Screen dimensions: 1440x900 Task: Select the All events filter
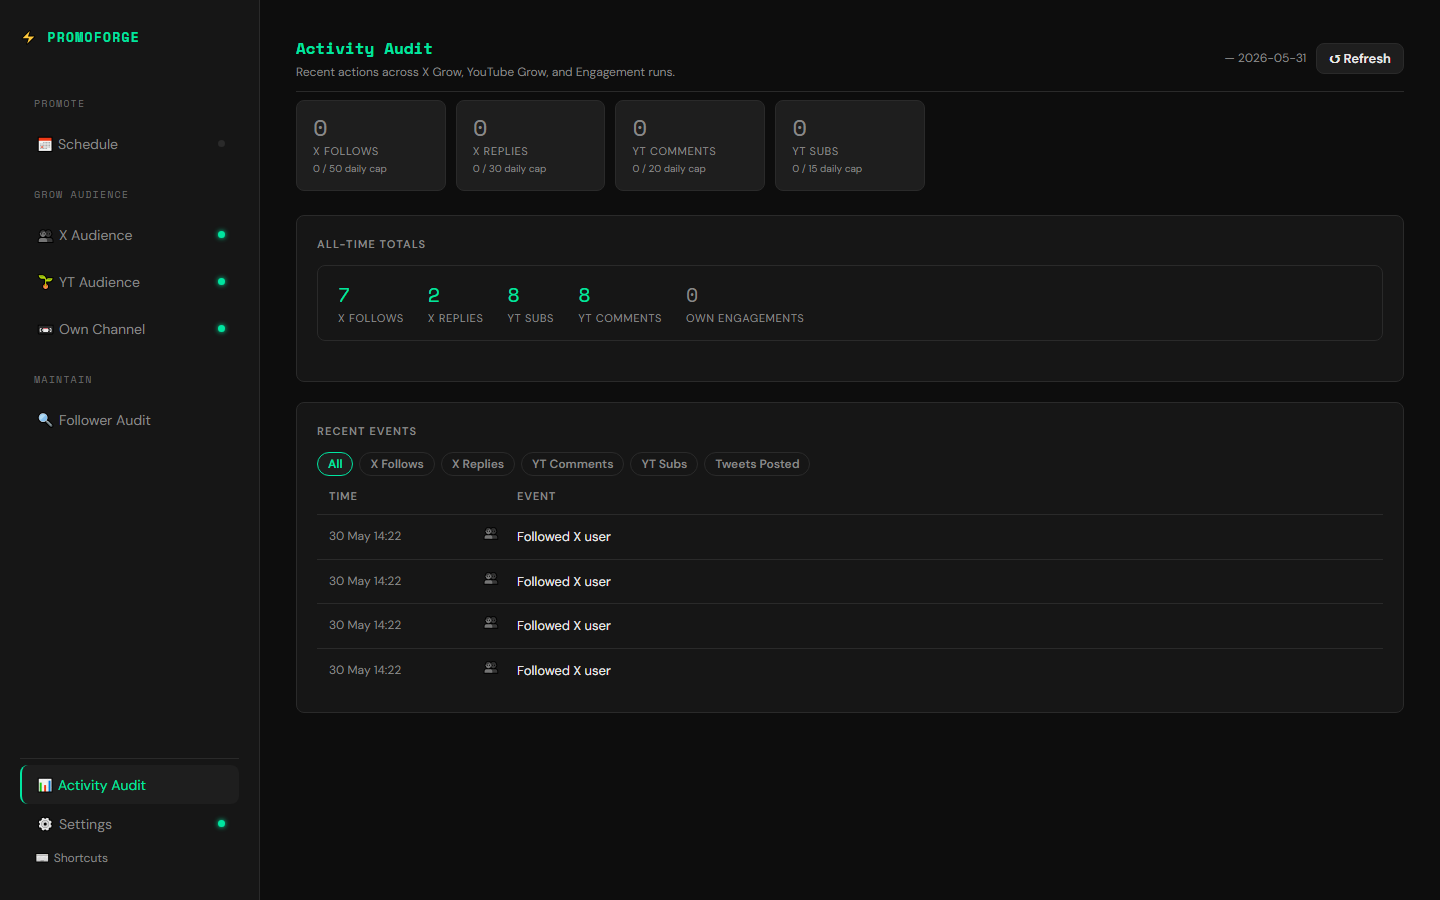[x=335, y=464]
